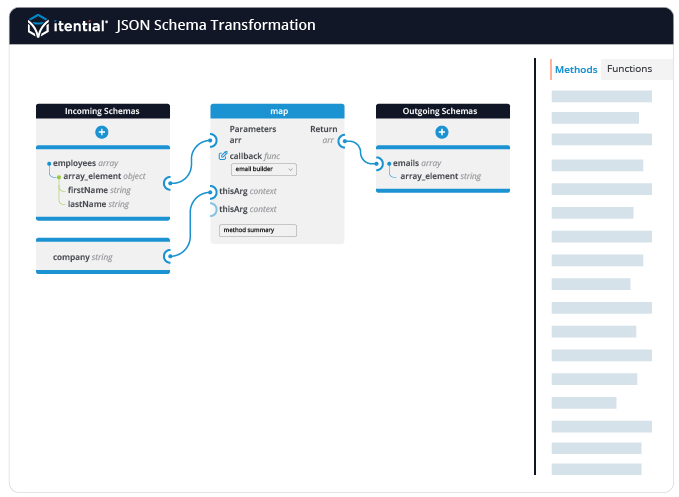
Task: Click the unconnected second thisArg connector
Action: point(212,209)
